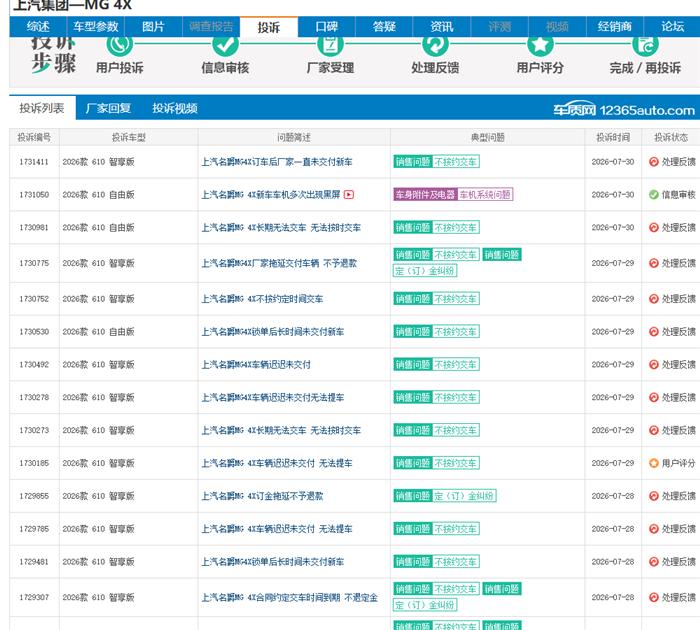Click the 车身附件及电器 tag in row 1731050
Image resolution: width=700 pixels, height=630 pixels.
pyautogui.click(x=425, y=194)
